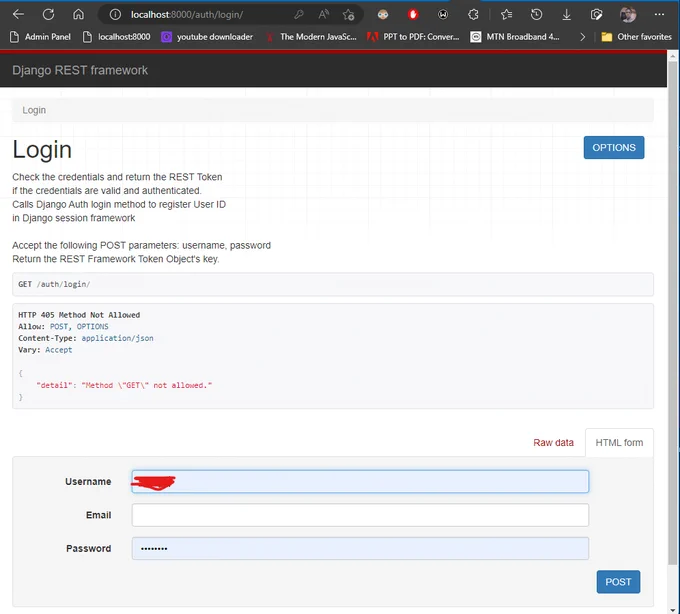This screenshot has width=680, height=614.
Task: Open the red ad-blocker extension icon
Action: [x=413, y=15]
